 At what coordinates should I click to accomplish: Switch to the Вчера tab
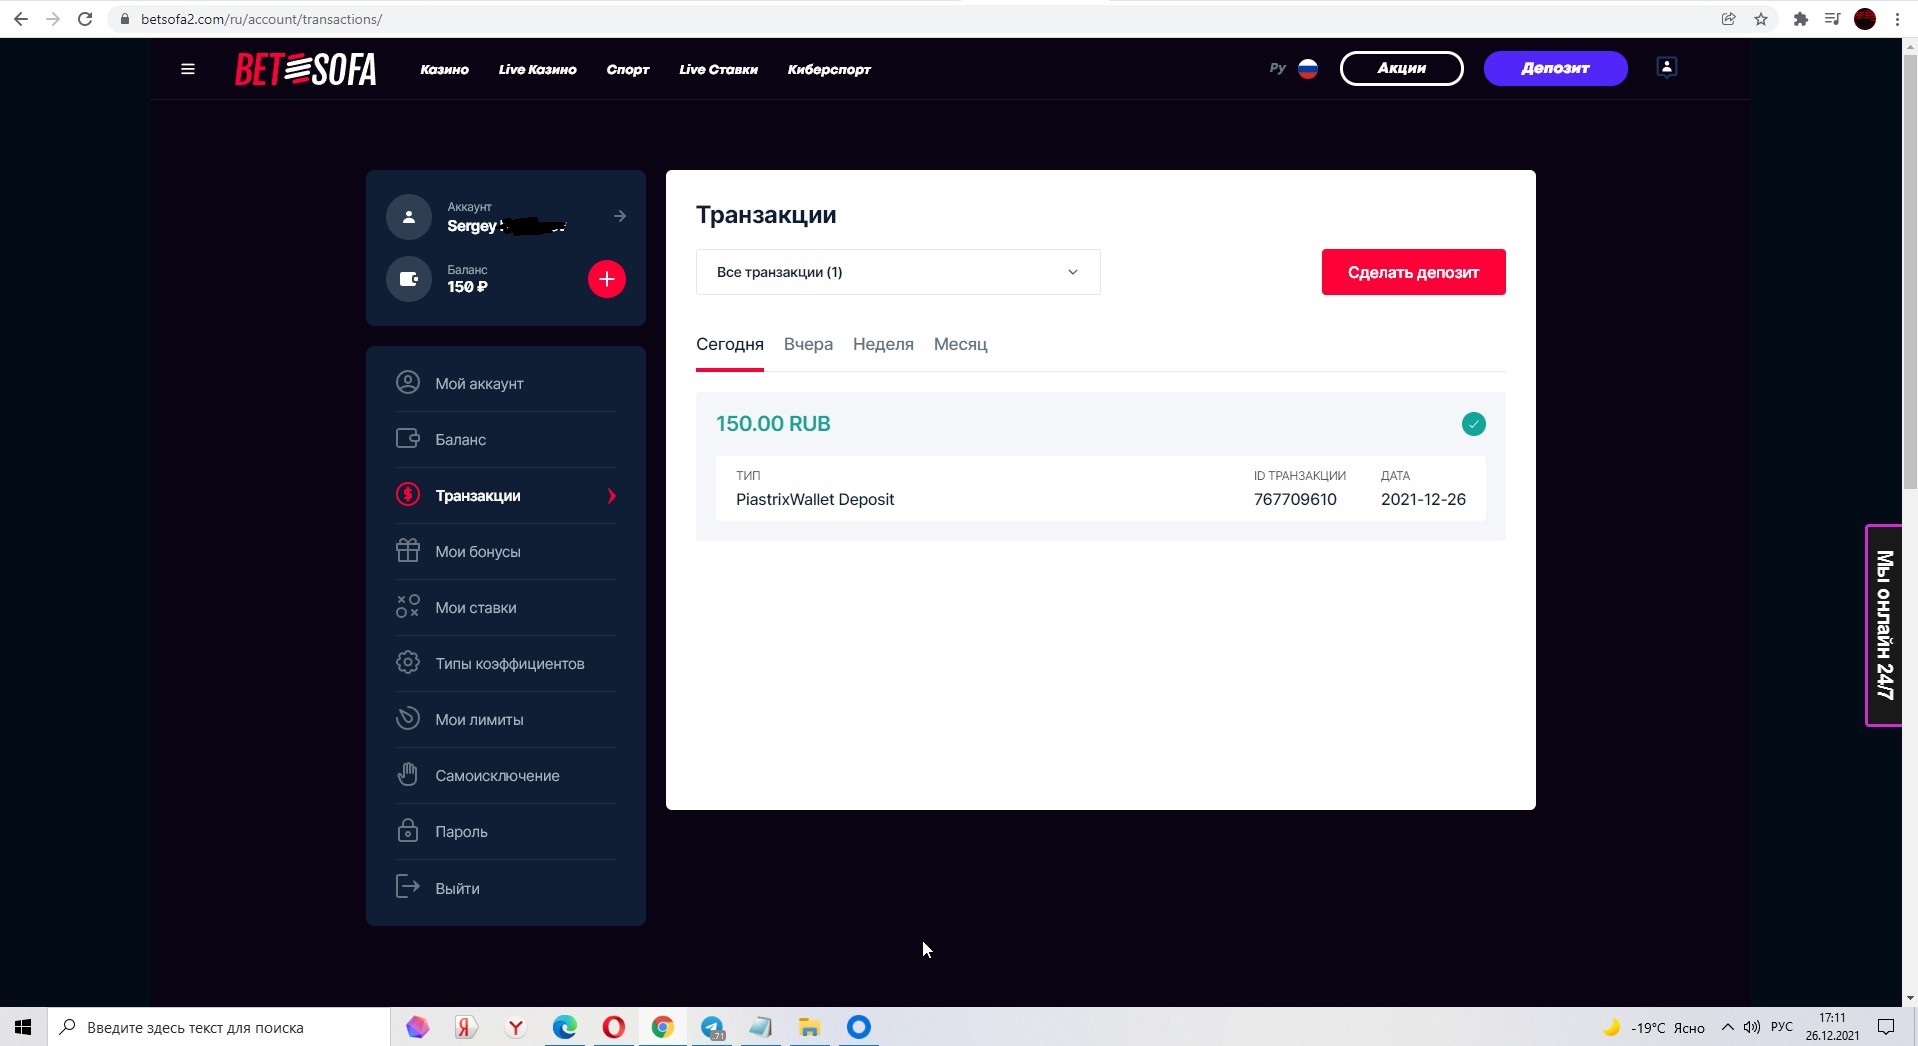(808, 344)
